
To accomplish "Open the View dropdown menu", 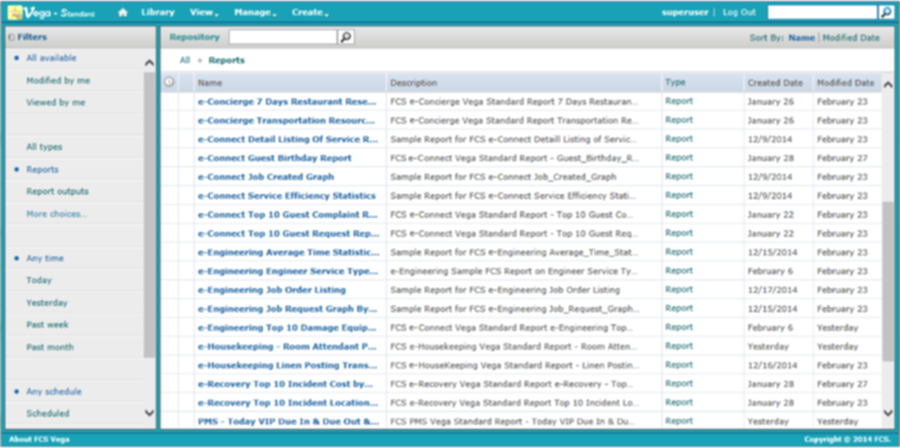I will (204, 13).
